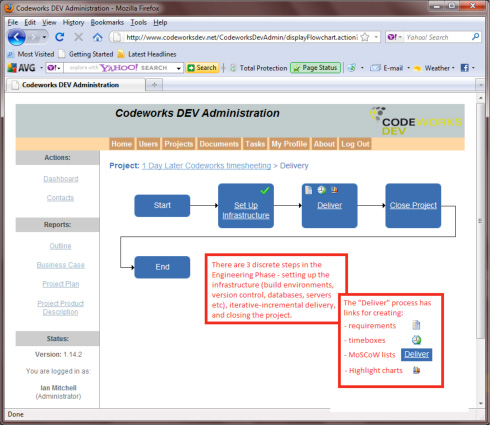493x425 pixels.
Task: Open the E-mail toolbar icon
Action: 375,68
